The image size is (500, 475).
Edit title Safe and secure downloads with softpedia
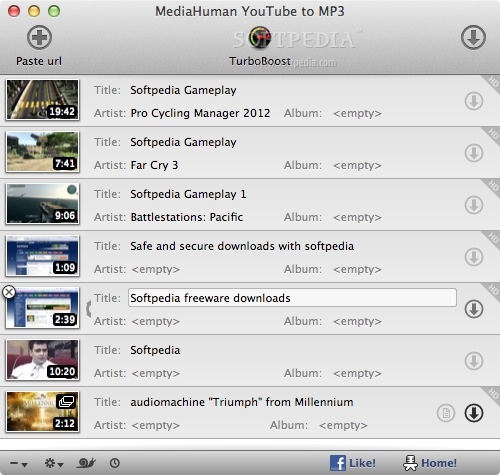tap(242, 246)
